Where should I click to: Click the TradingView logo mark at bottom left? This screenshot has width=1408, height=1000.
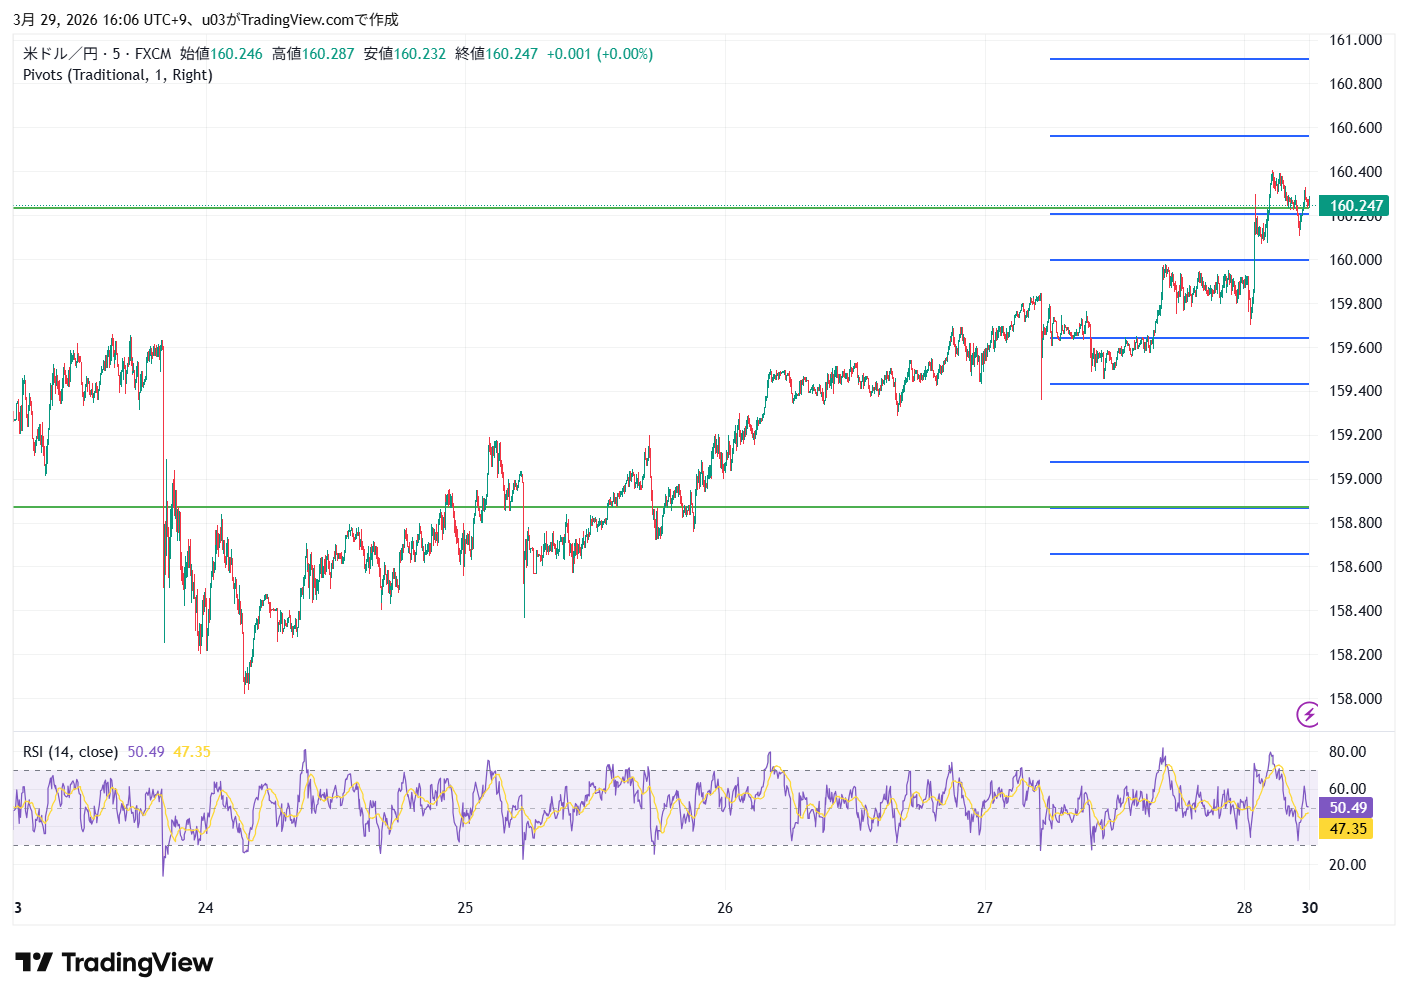[34, 963]
